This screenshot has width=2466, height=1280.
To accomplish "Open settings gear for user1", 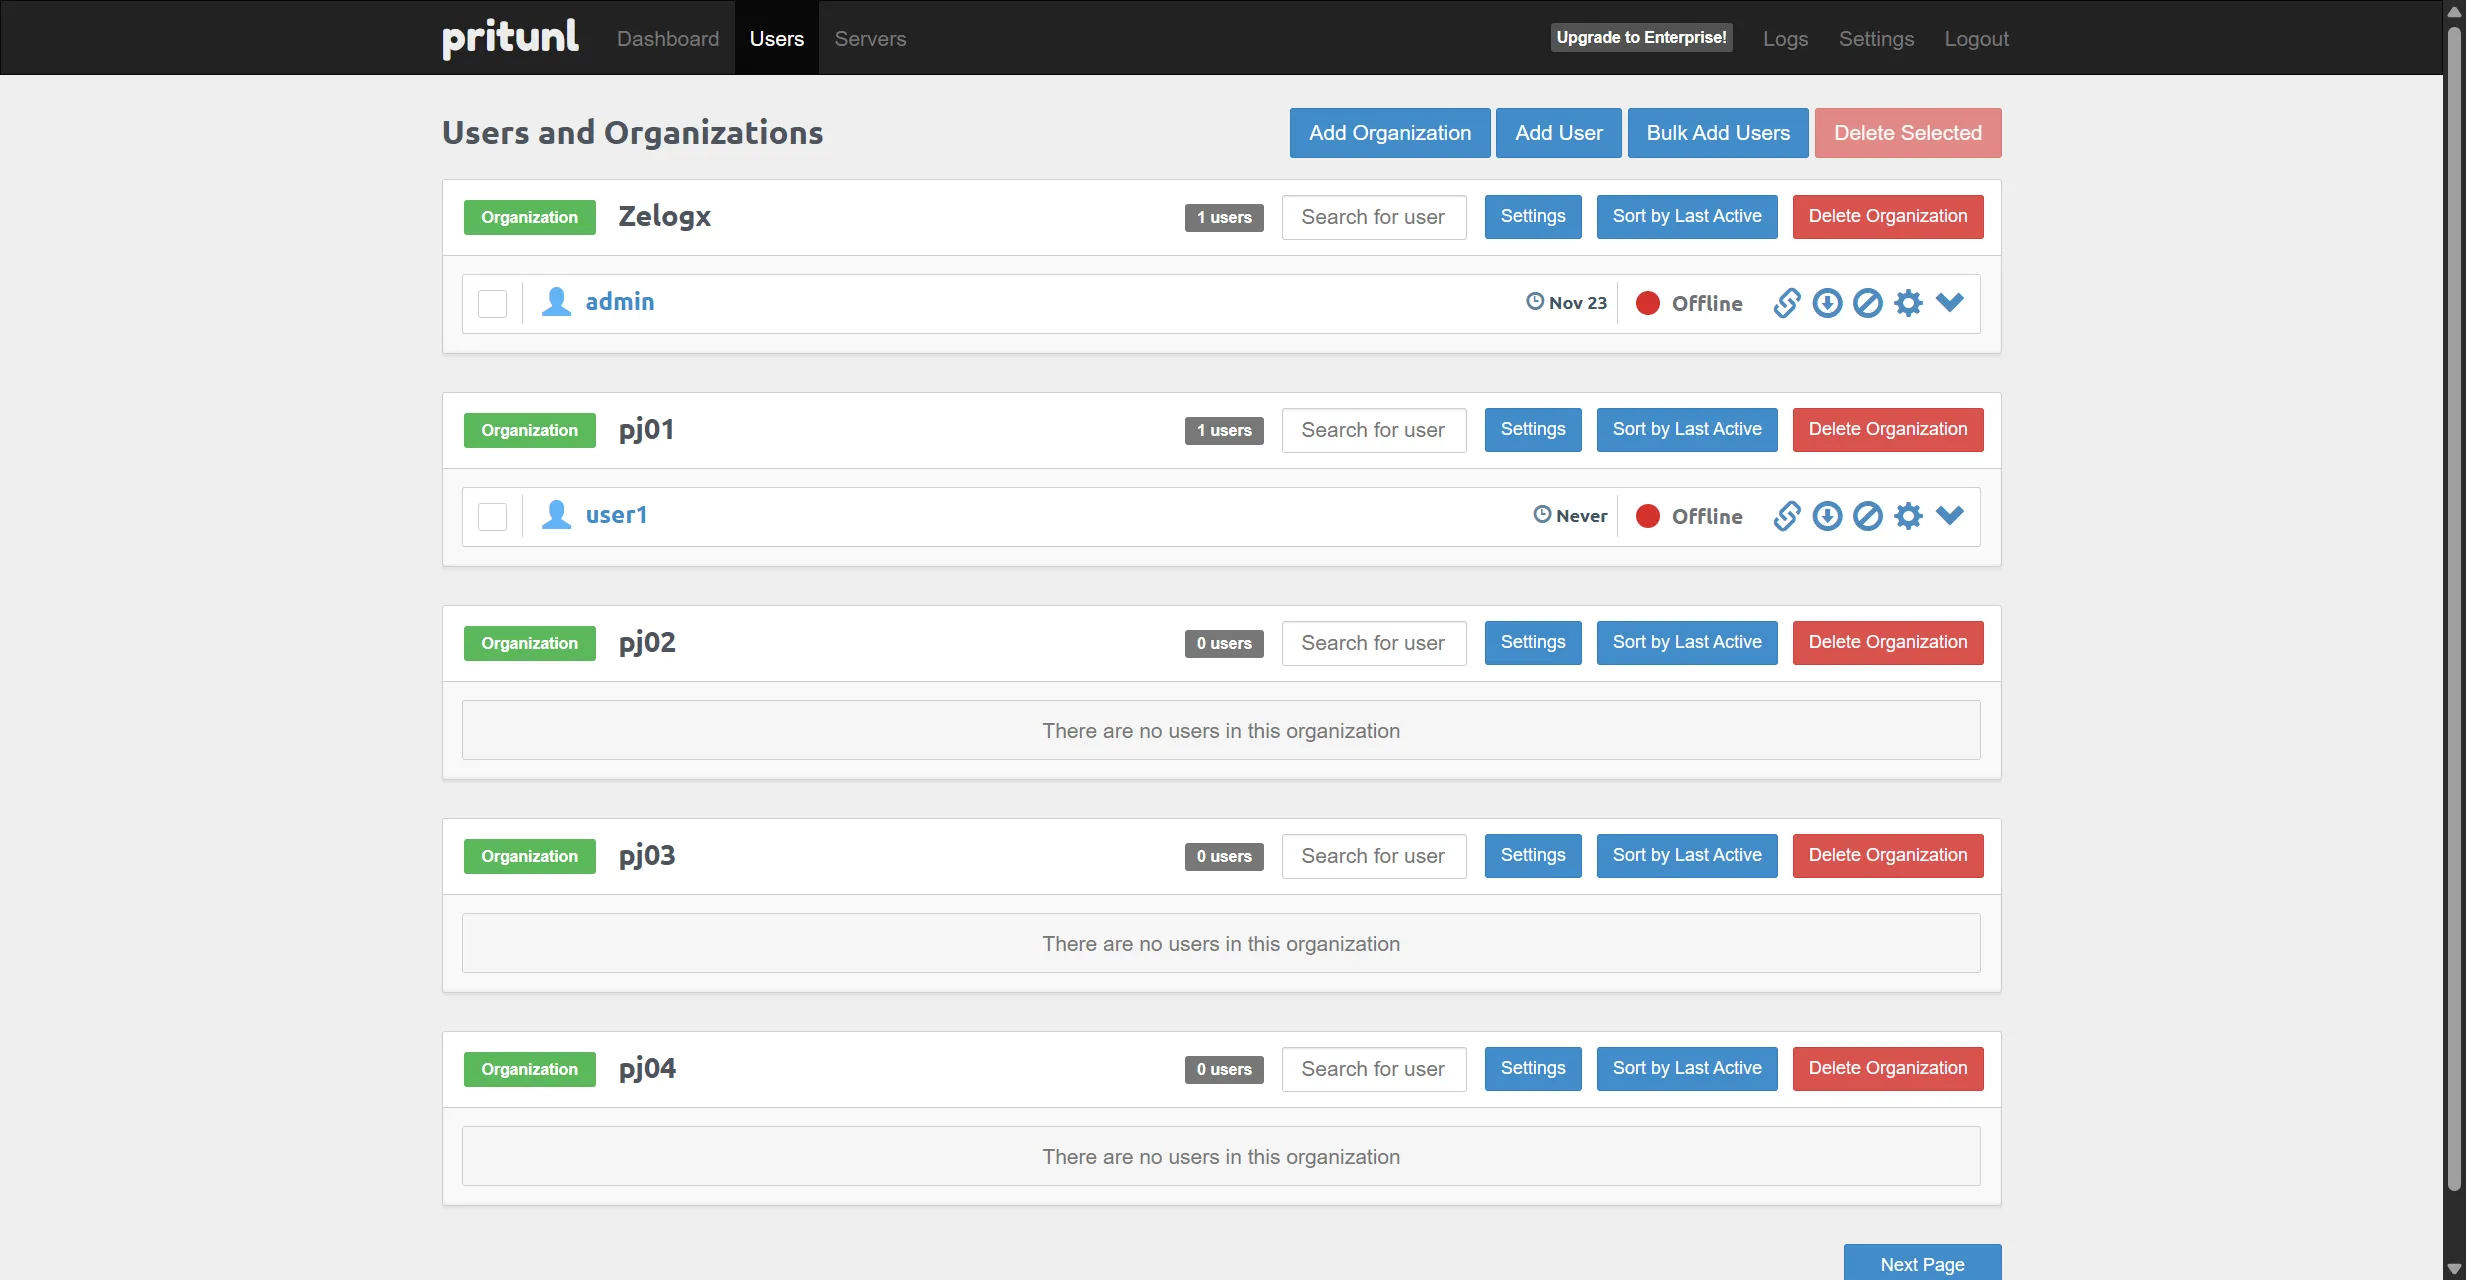I will click(1909, 516).
